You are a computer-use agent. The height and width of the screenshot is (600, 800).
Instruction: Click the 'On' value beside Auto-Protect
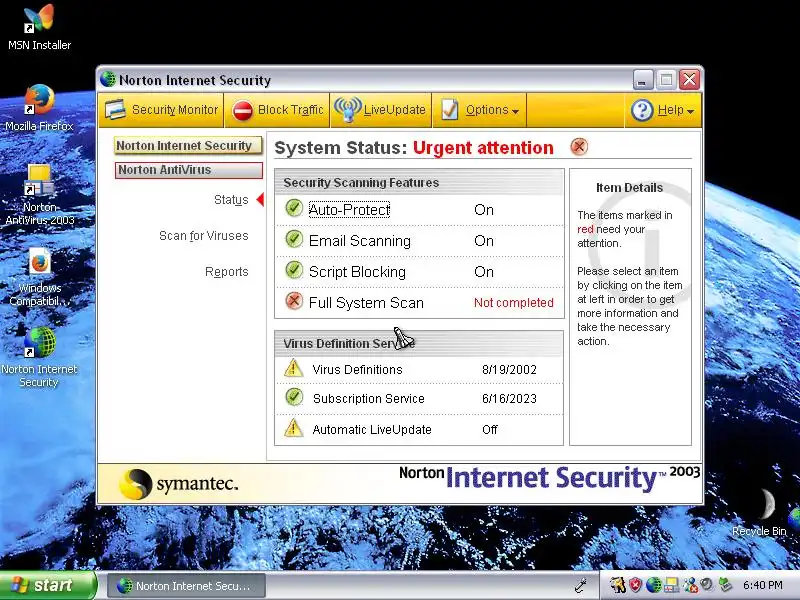coord(484,210)
